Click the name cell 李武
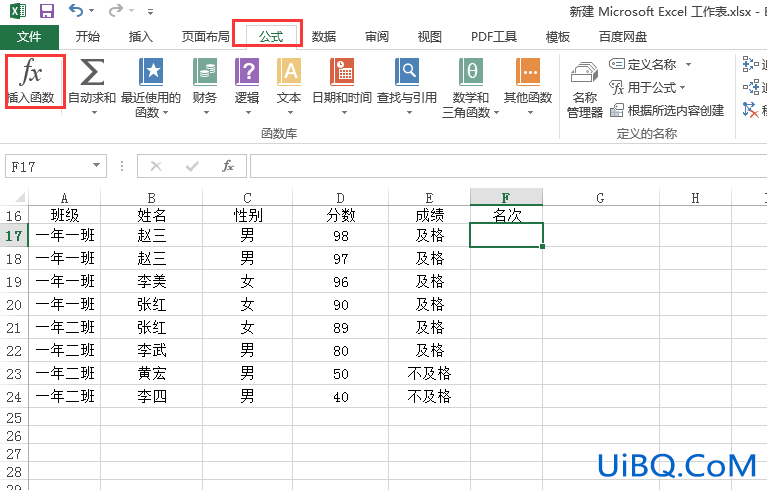The height and width of the screenshot is (490, 767). [x=152, y=351]
